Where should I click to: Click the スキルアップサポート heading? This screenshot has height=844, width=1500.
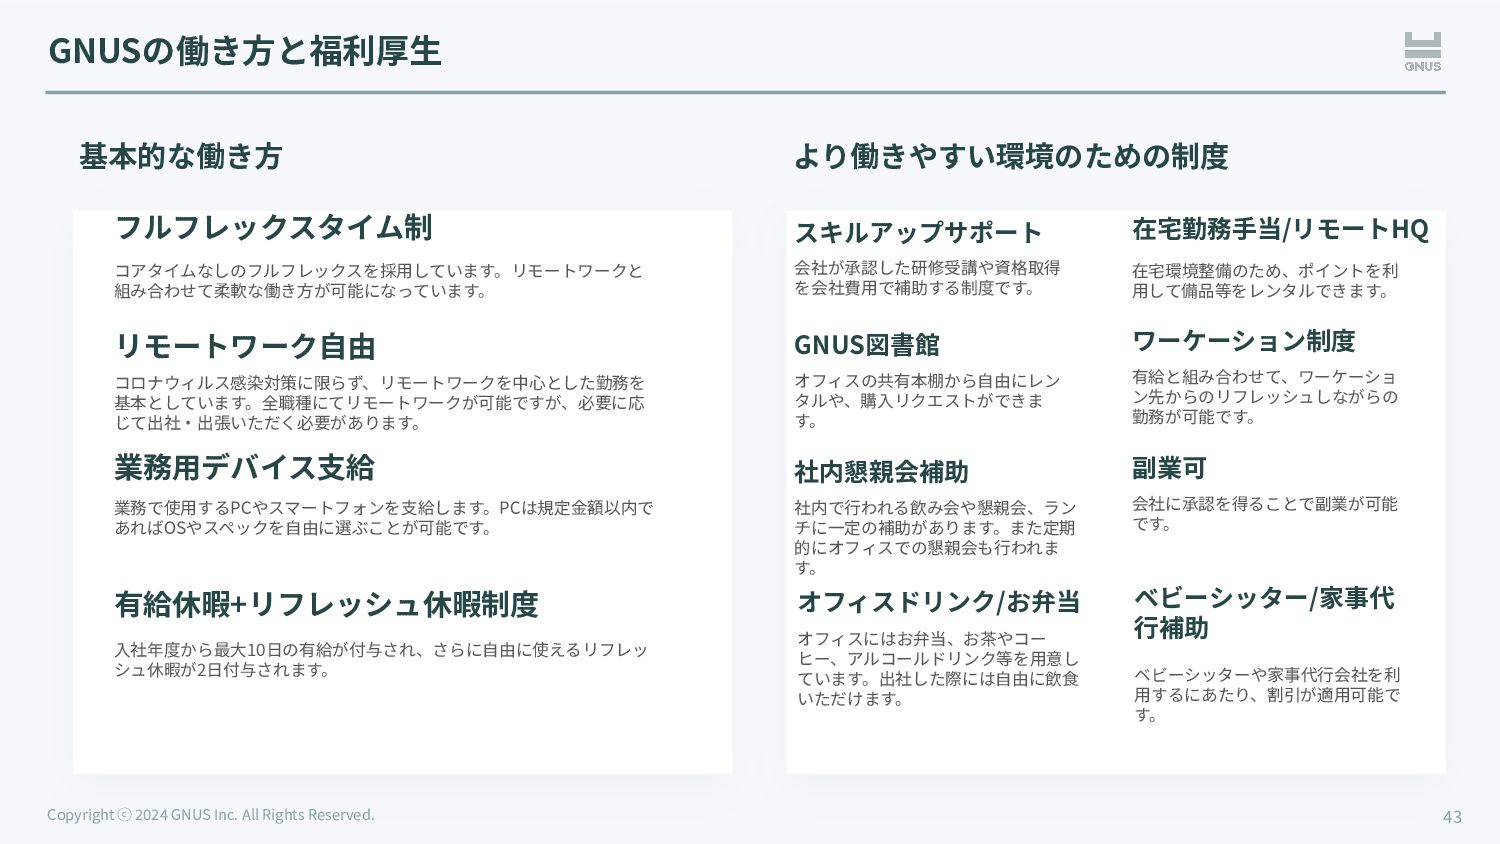tap(918, 232)
